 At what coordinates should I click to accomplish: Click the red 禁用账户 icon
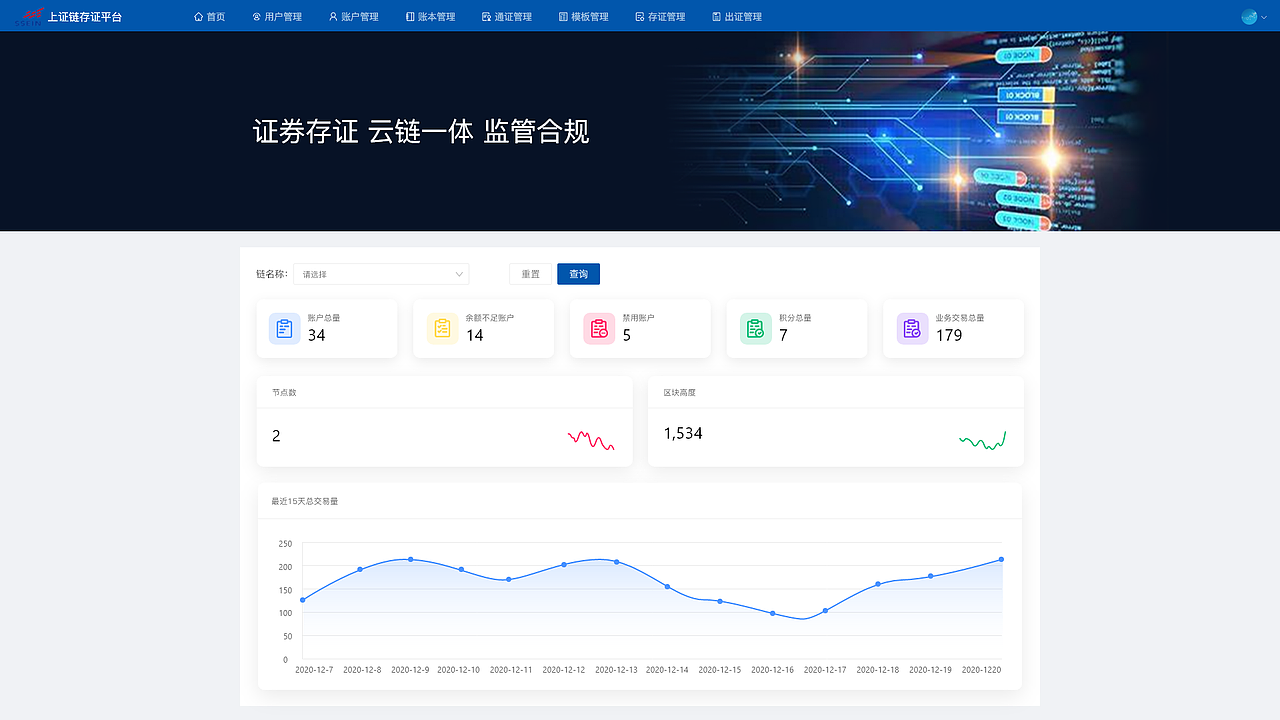click(x=599, y=328)
